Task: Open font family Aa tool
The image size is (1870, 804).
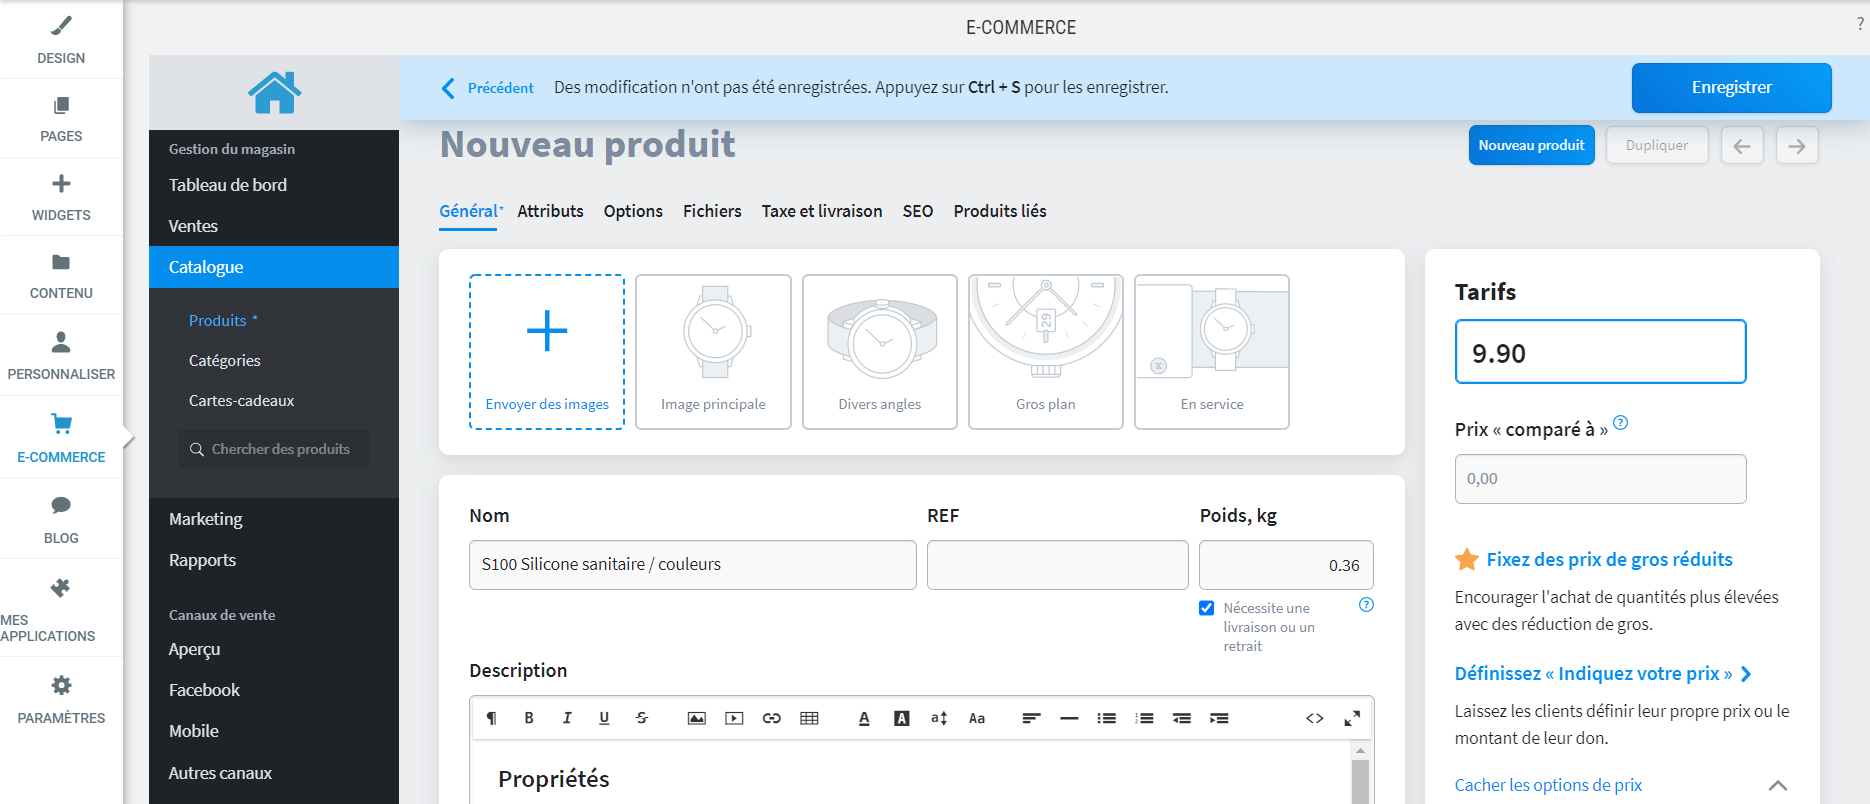Action: 977,718
